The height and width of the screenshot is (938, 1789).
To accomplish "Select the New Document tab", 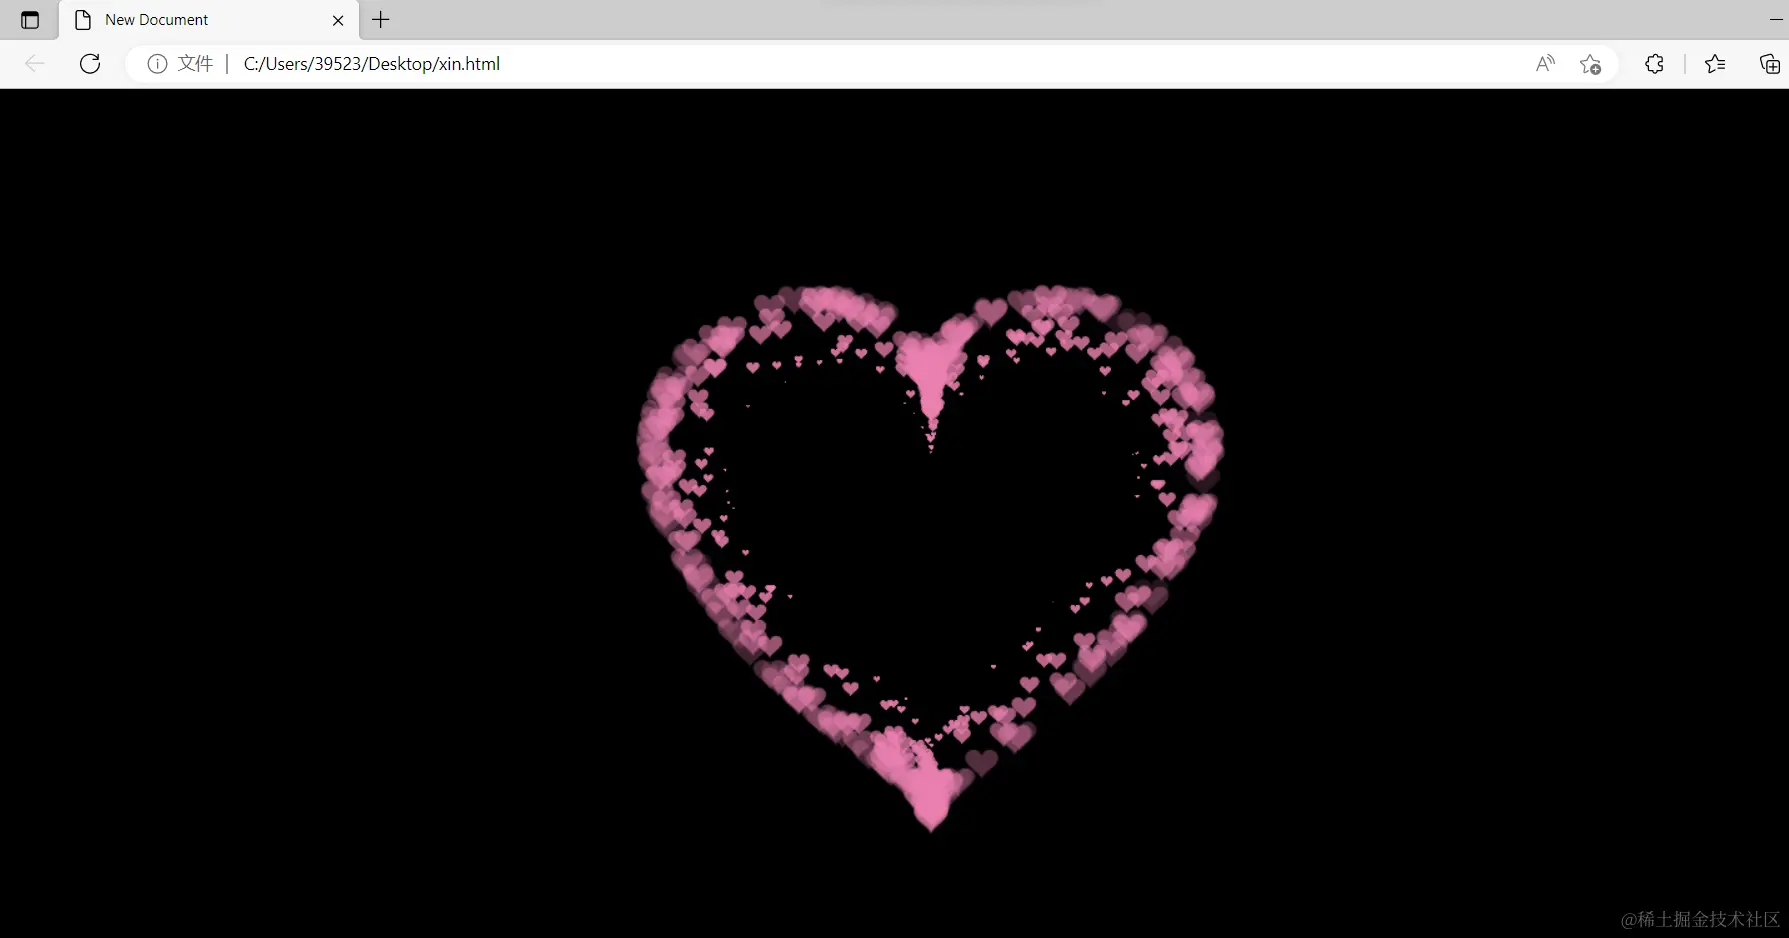I will point(209,20).
